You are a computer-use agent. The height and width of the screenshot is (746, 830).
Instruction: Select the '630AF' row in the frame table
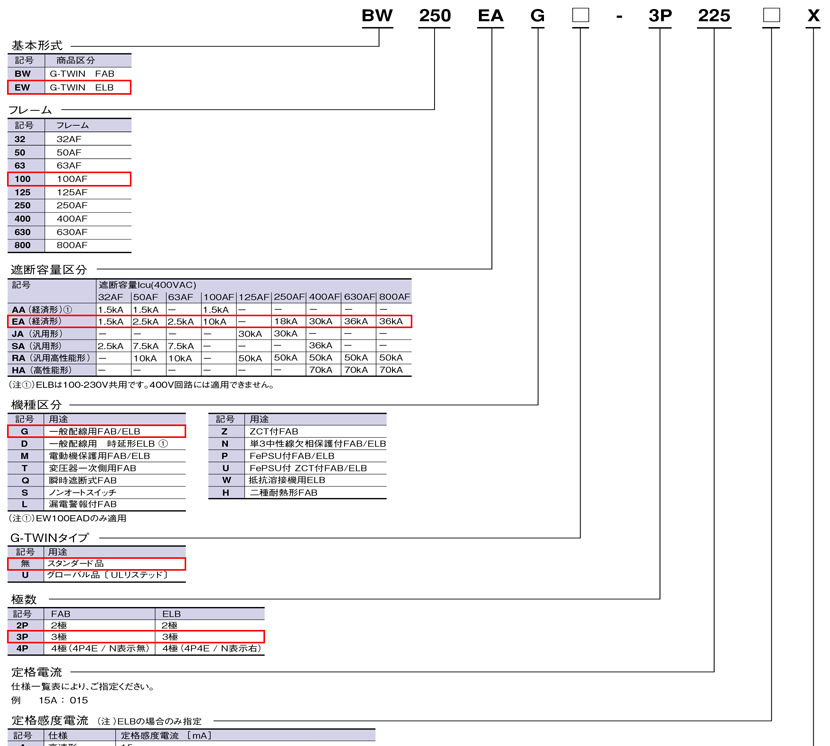tap(69, 232)
